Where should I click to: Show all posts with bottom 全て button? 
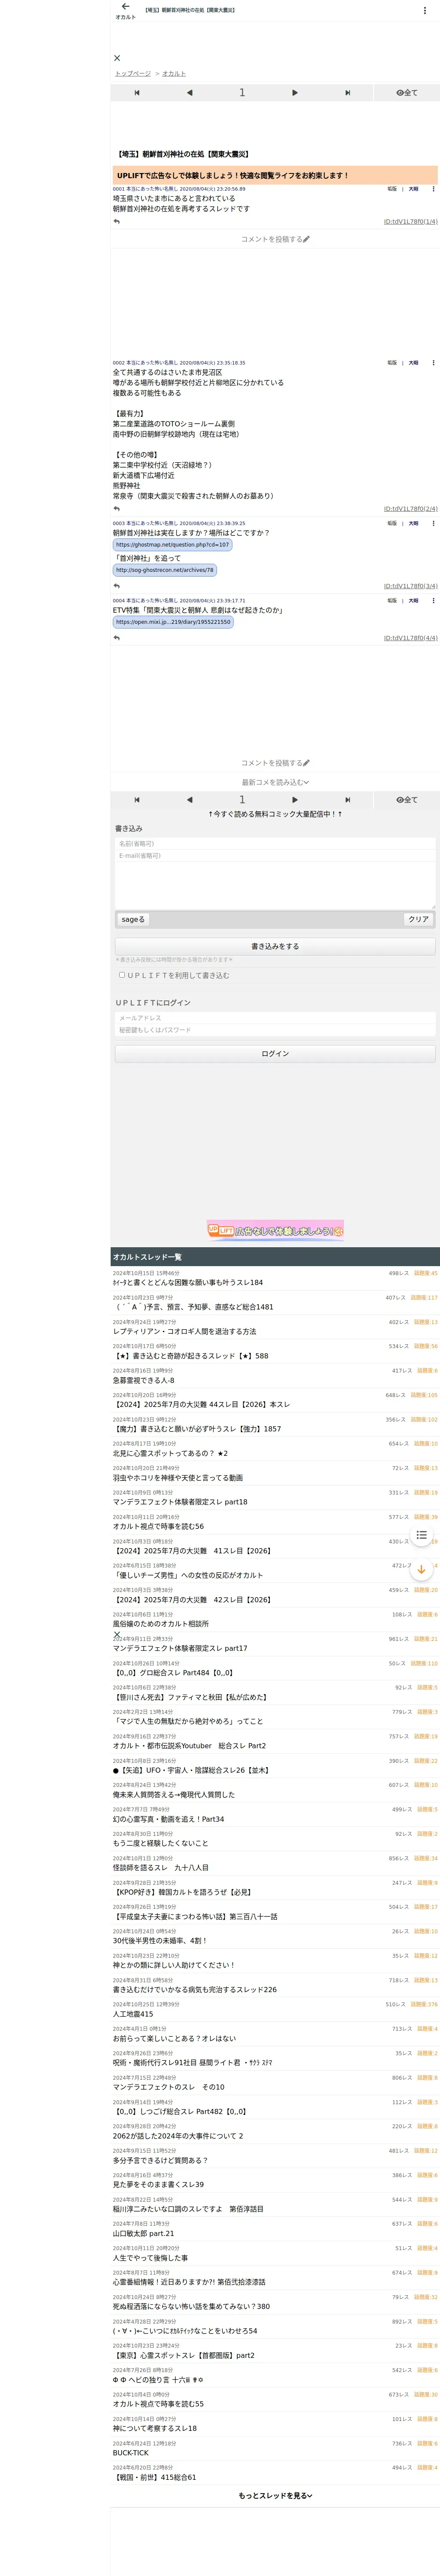[407, 800]
